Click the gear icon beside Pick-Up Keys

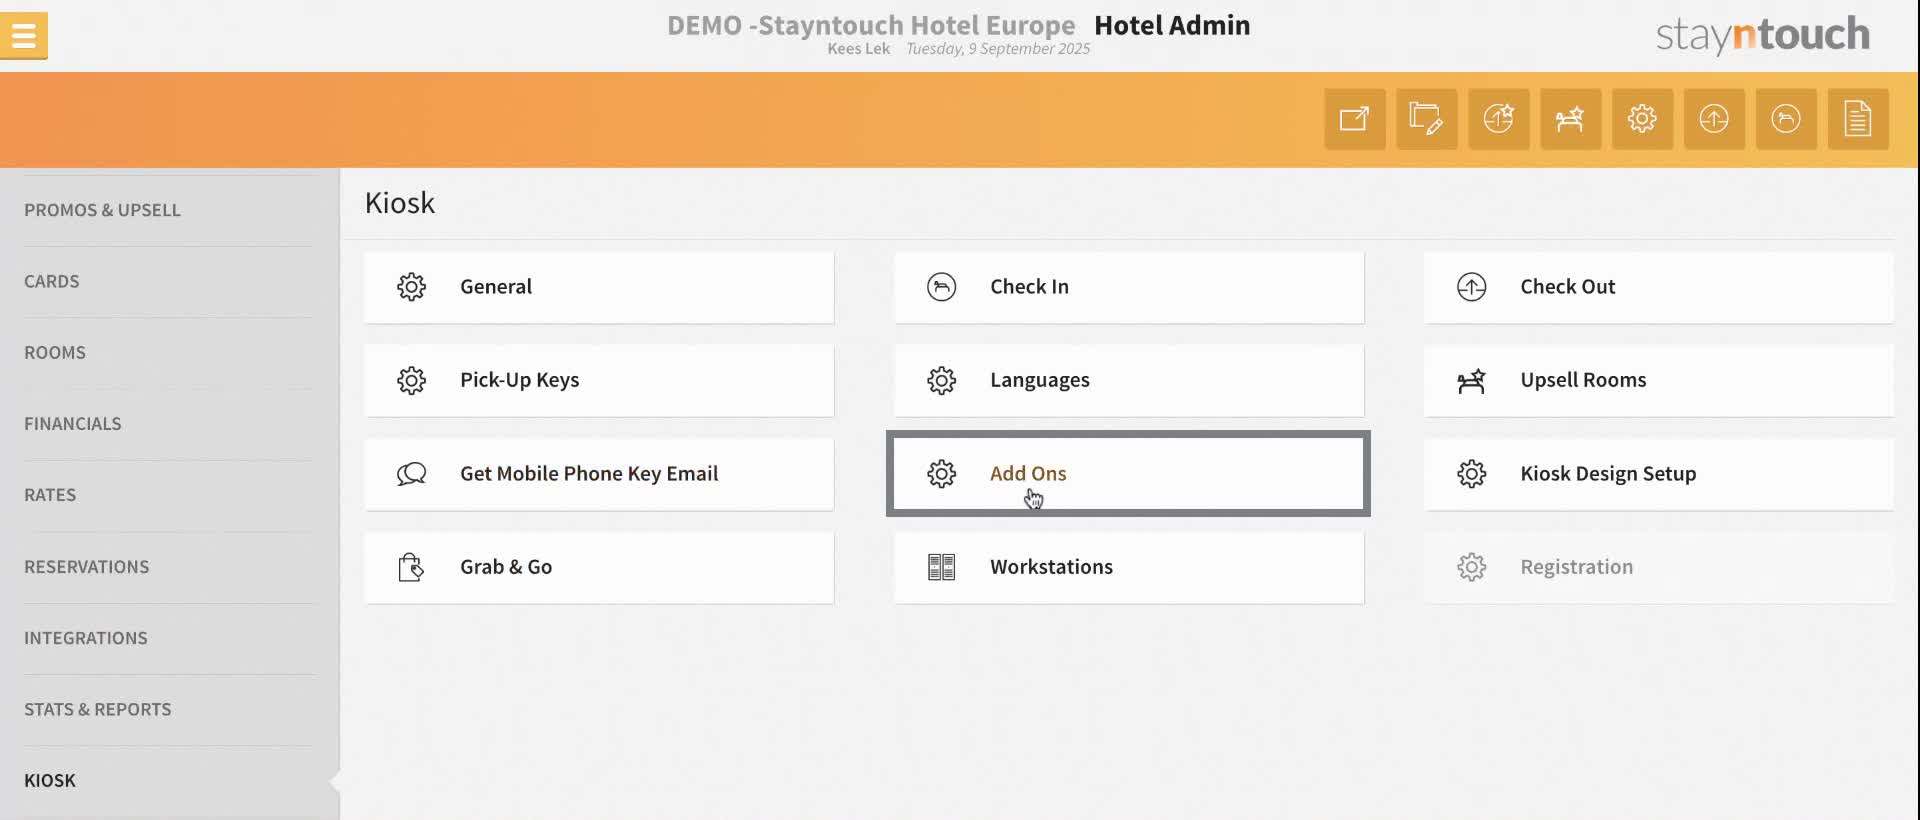coord(411,380)
